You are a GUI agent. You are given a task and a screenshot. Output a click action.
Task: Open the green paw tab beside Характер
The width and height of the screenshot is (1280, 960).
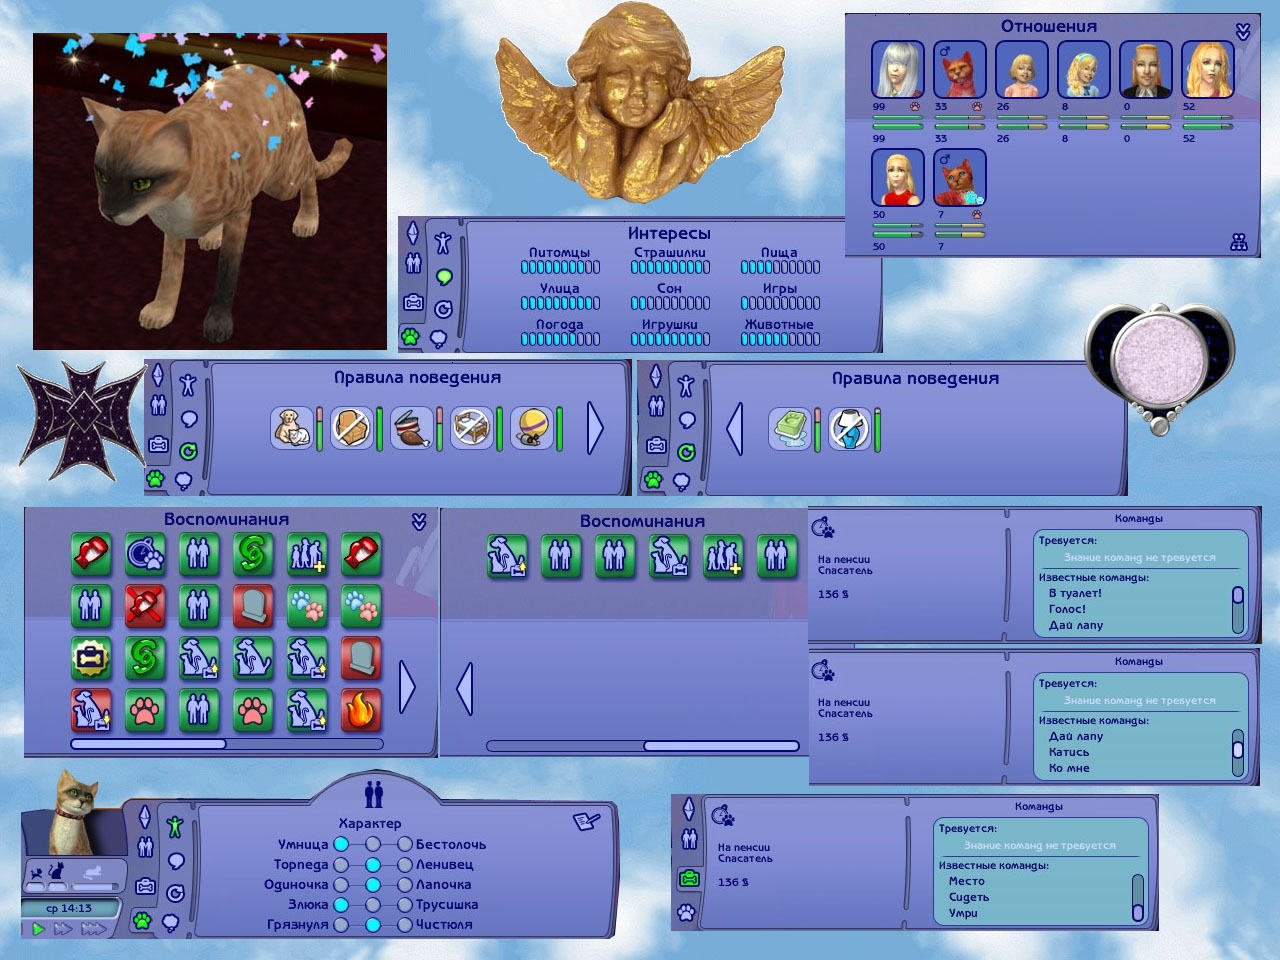(x=143, y=920)
